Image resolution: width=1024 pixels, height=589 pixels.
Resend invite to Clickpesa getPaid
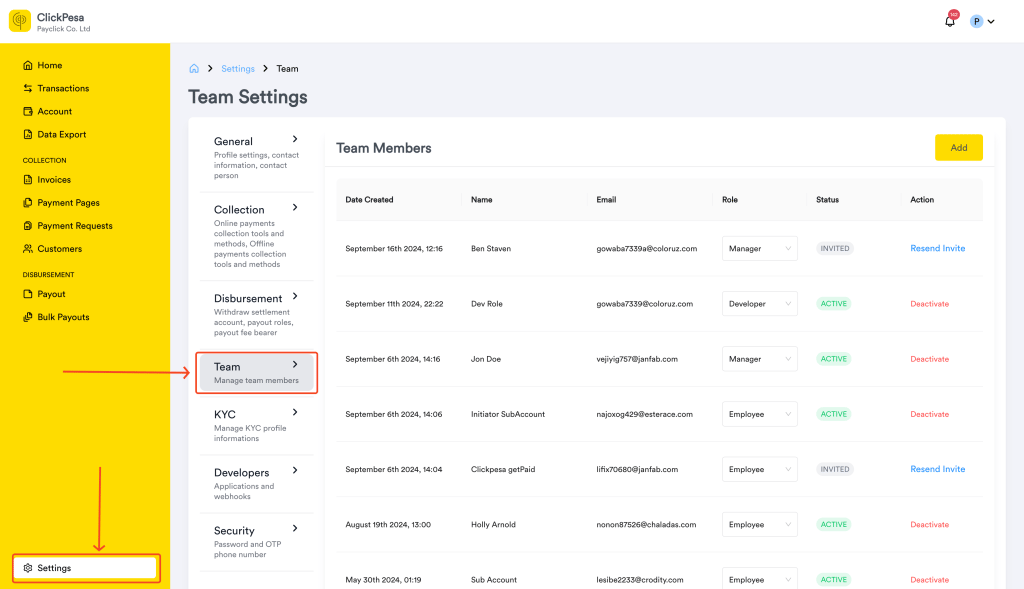937,470
